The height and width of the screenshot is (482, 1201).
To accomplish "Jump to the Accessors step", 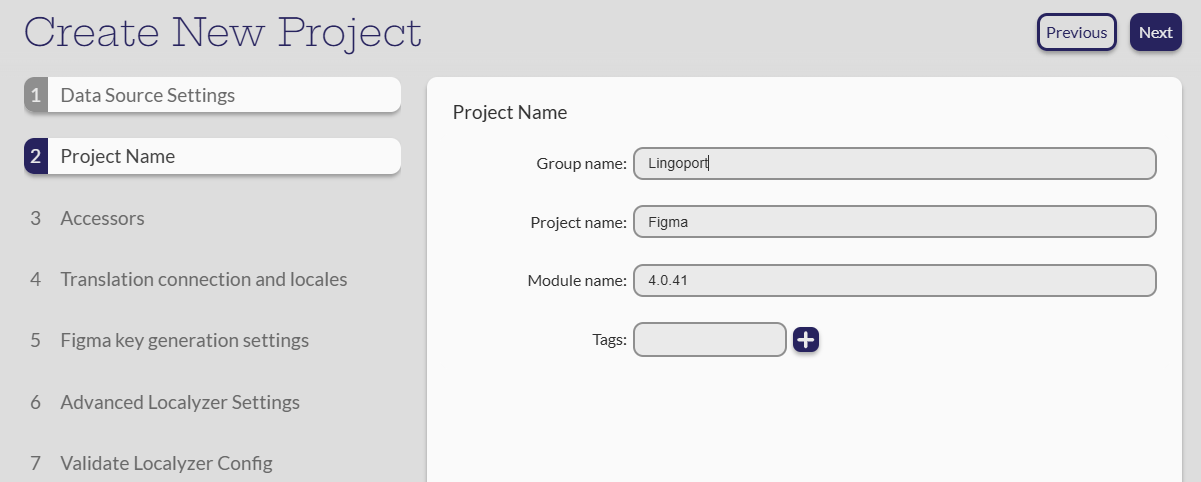I will pos(102,218).
